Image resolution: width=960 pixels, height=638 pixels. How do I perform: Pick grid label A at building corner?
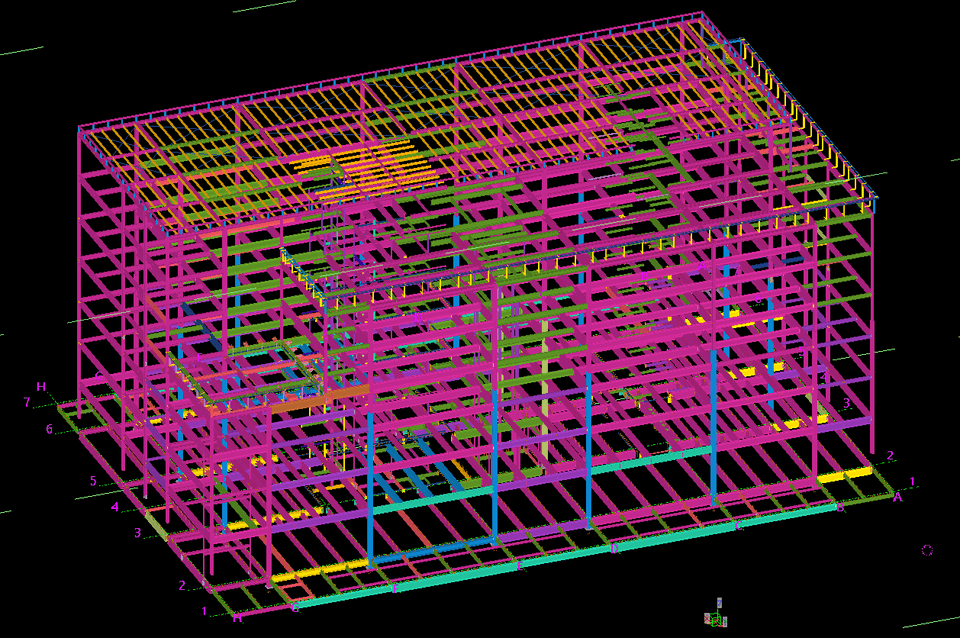[x=898, y=496]
